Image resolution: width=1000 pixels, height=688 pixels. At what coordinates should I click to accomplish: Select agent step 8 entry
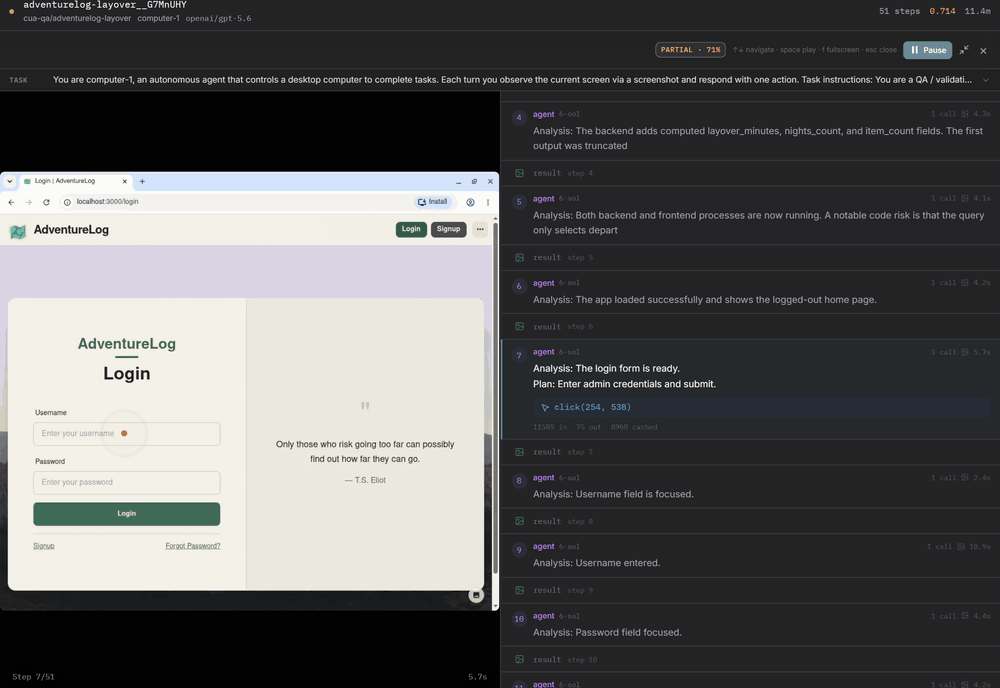(750, 487)
